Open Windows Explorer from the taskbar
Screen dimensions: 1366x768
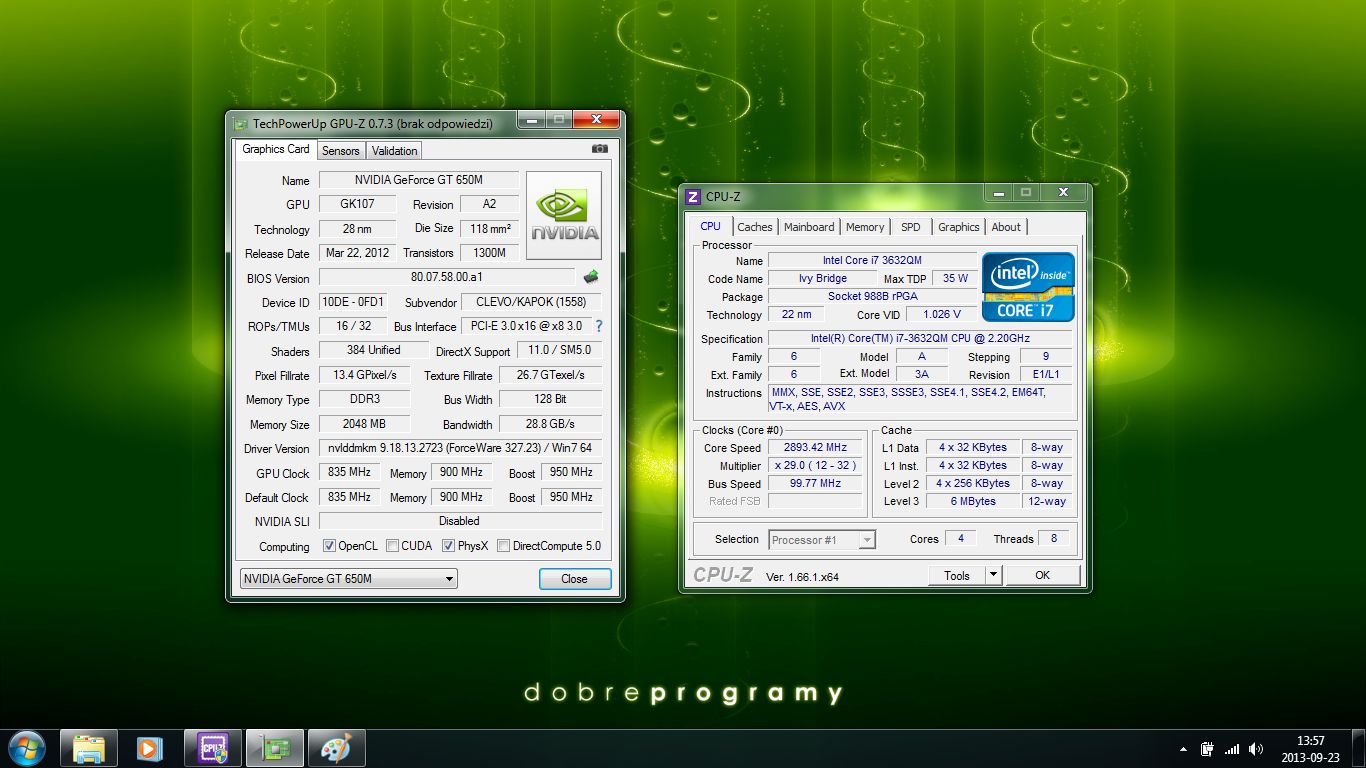(x=89, y=748)
